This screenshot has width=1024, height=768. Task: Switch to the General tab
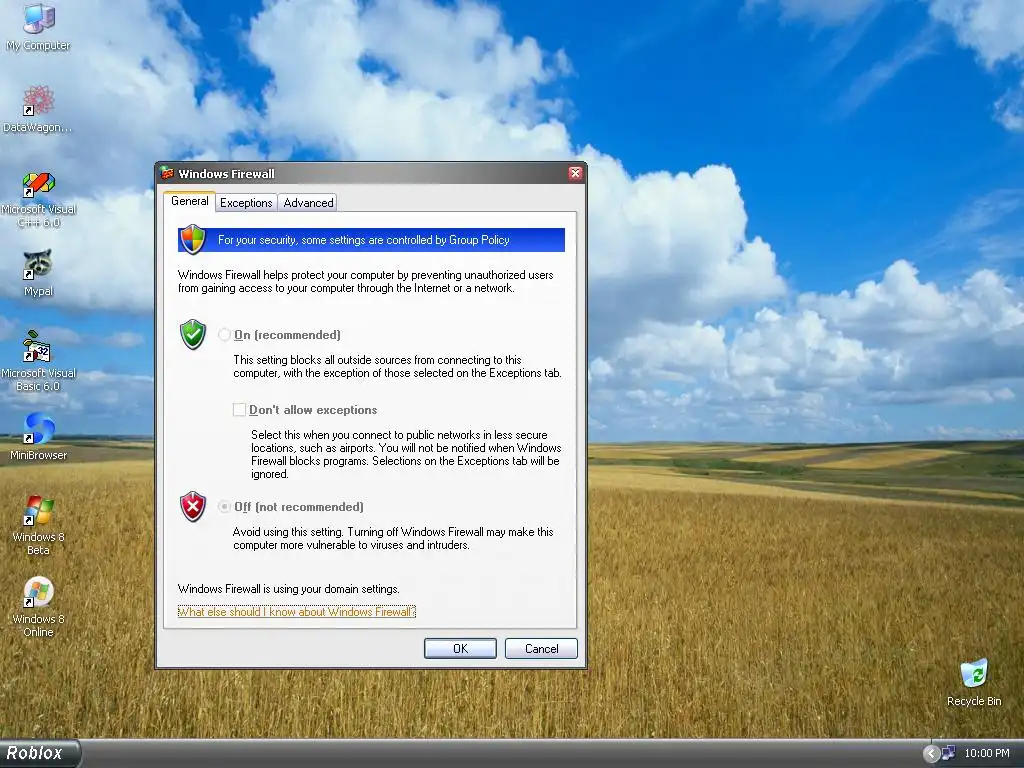tap(189, 201)
